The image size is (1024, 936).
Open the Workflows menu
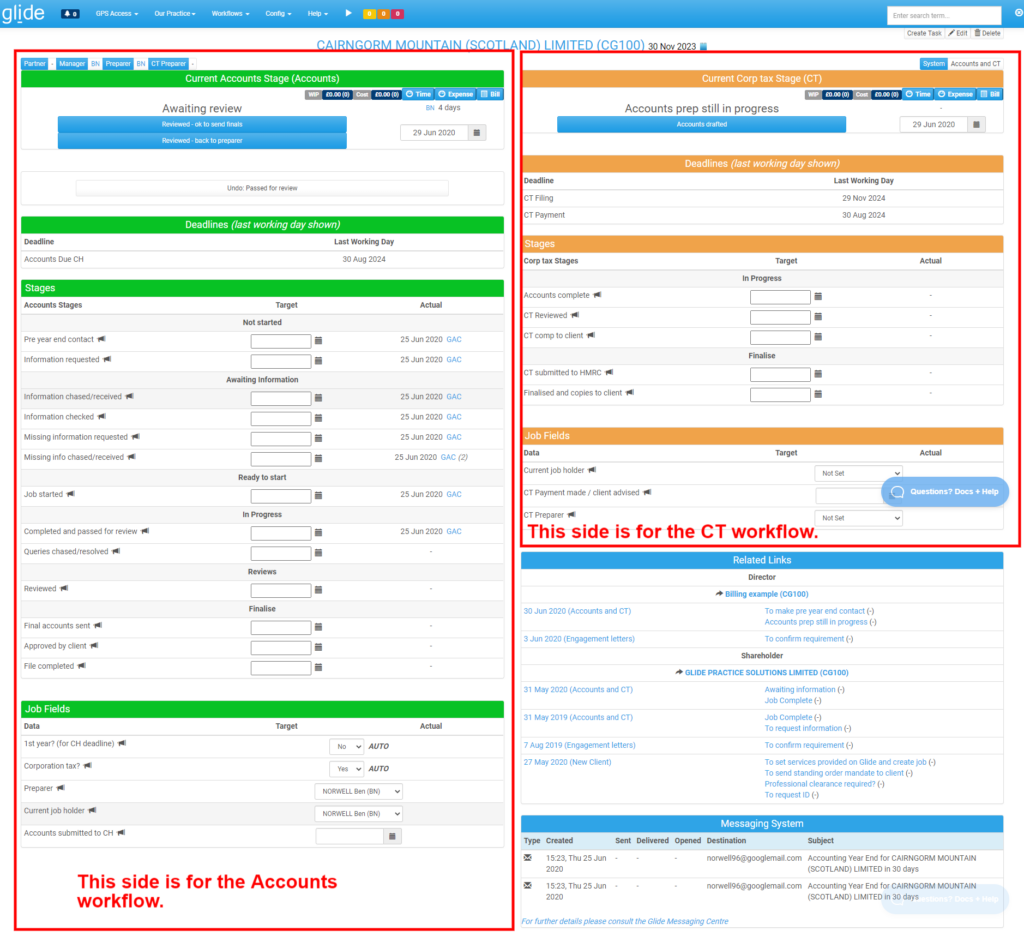click(x=231, y=14)
